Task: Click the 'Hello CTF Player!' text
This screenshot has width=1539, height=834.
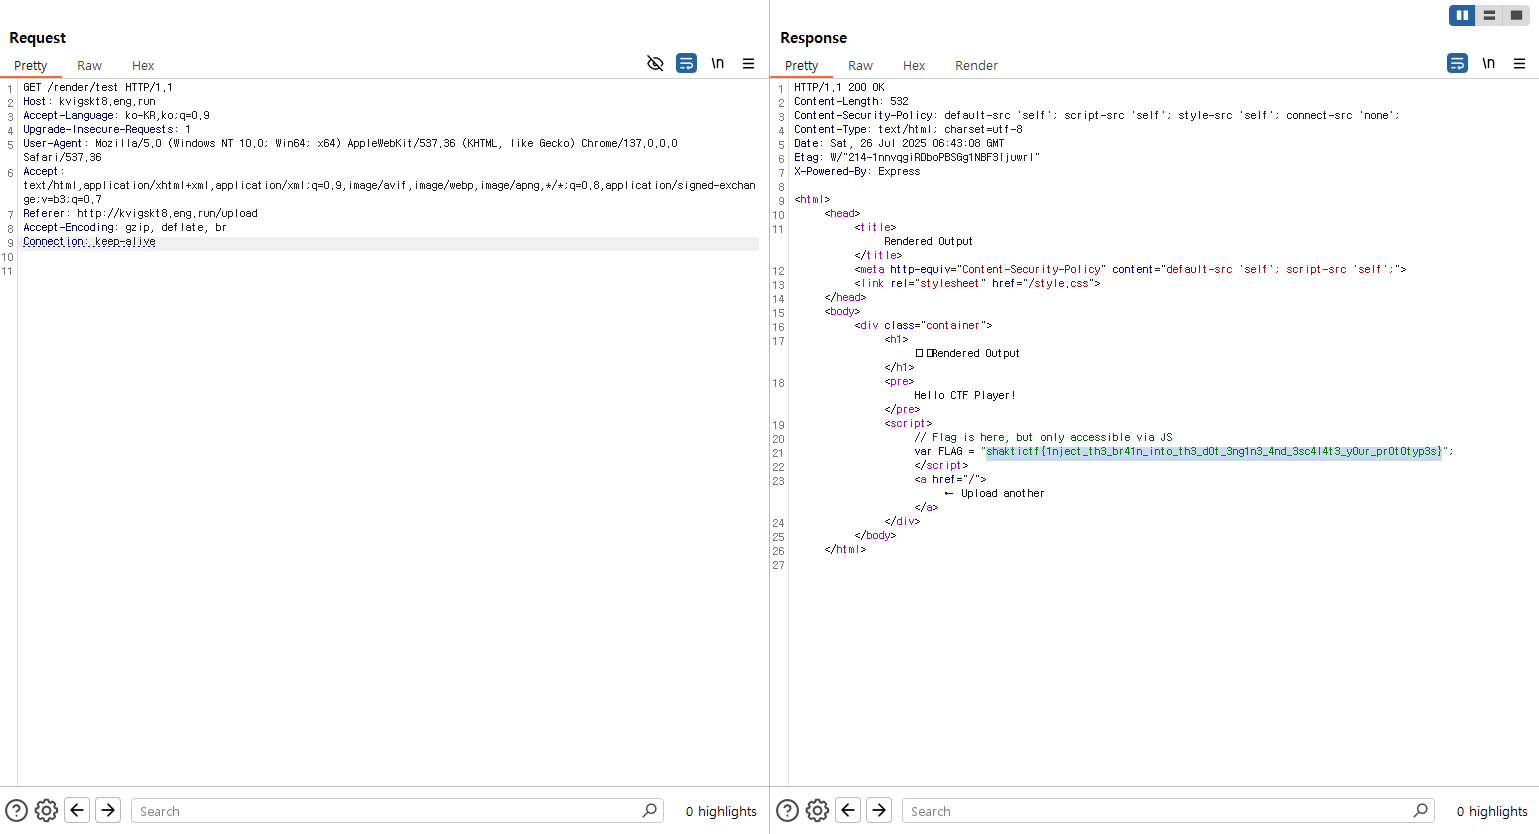Action: tap(964, 395)
